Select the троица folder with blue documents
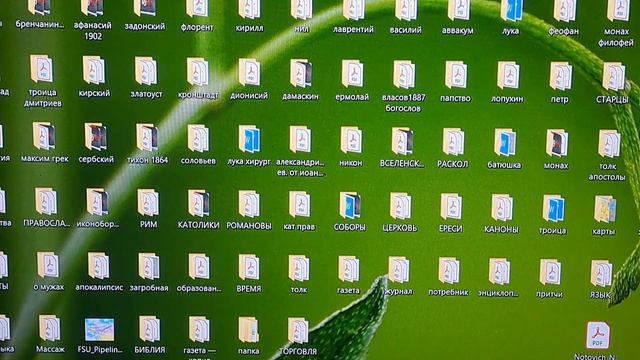This screenshot has height=360, width=640. pos(553,209)
